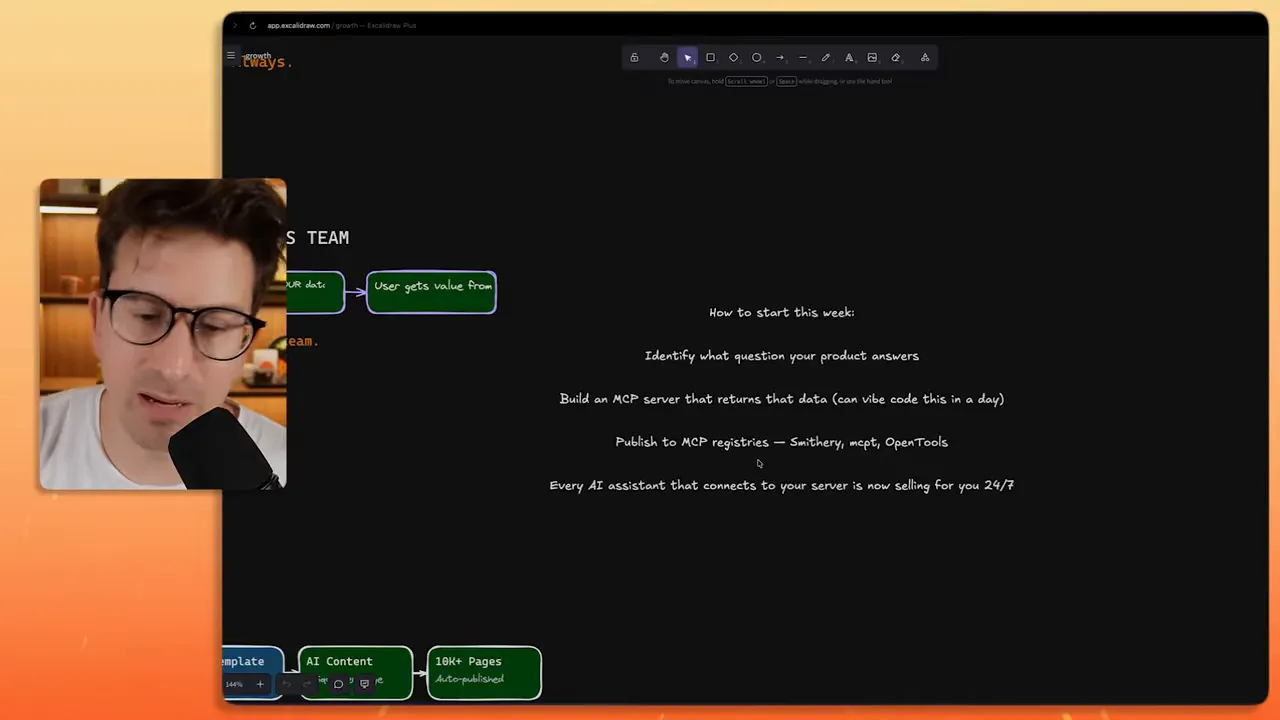Select the Rectangle shape tool
This screenshot has height=720, width=1280.
pos(710,58)
